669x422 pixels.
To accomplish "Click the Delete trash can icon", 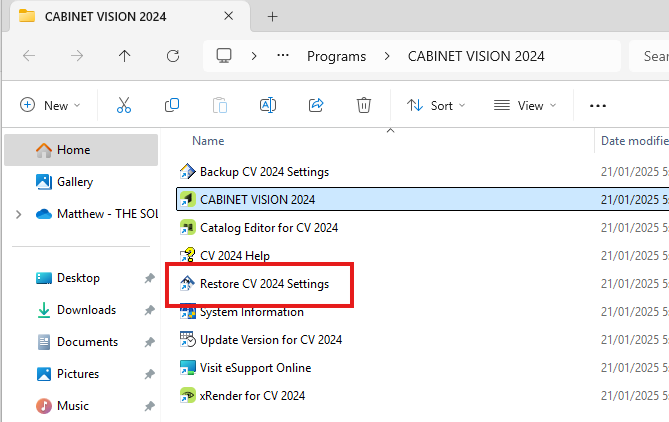I will [364, 105].
